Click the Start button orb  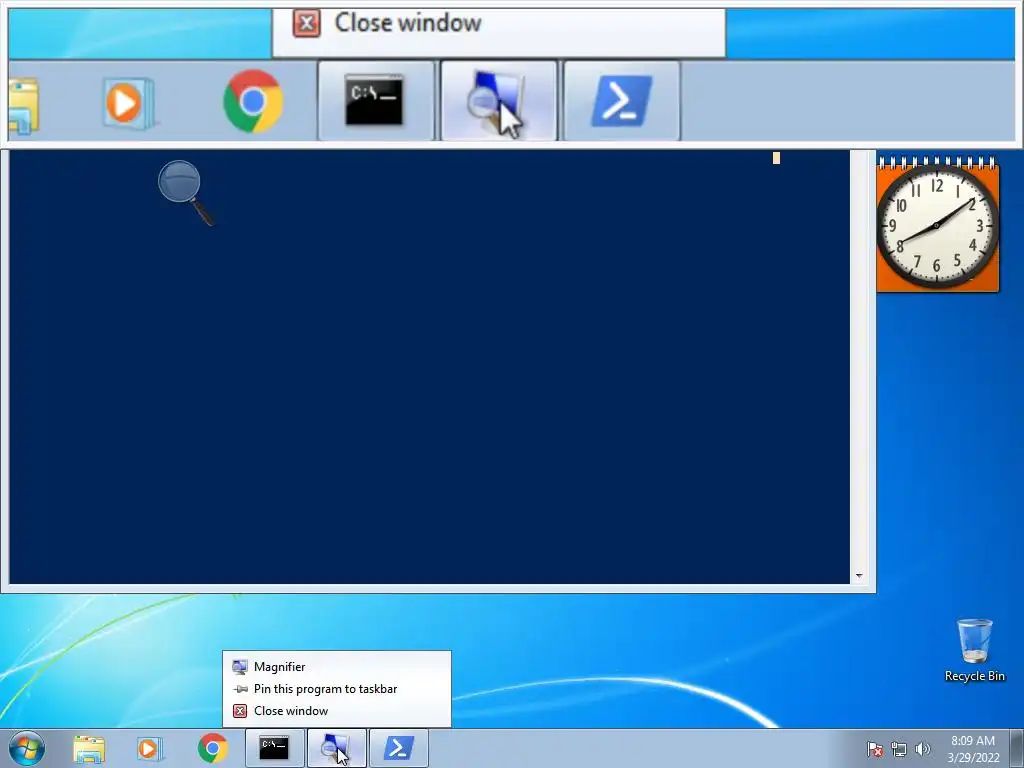click(27, 748)
